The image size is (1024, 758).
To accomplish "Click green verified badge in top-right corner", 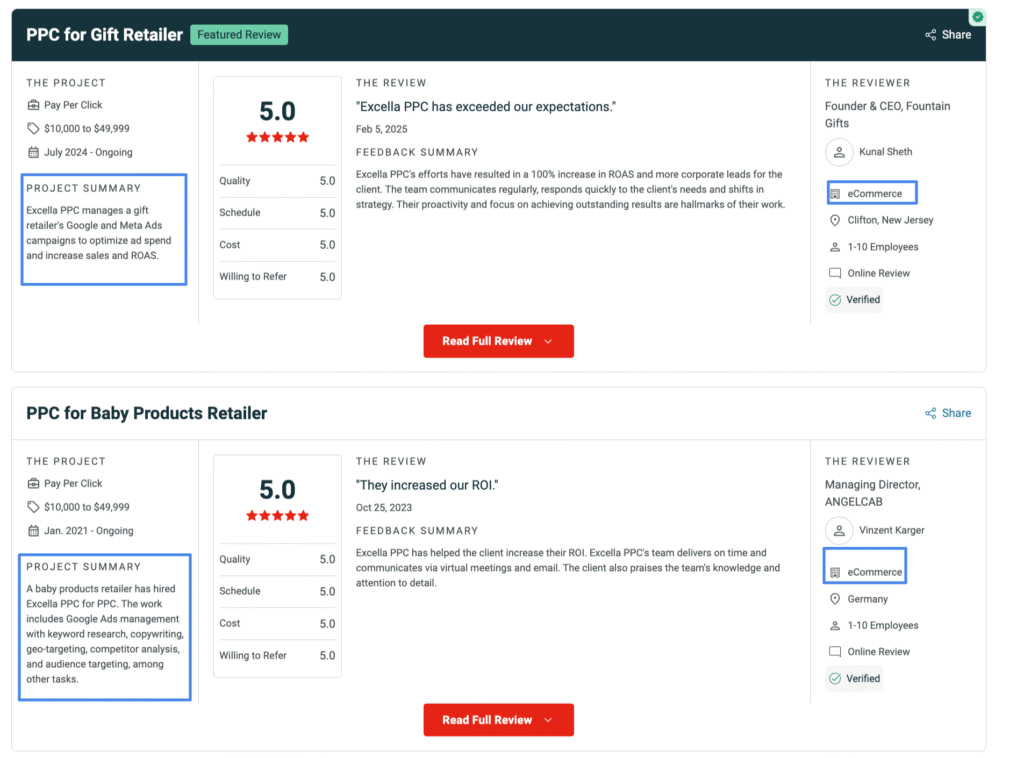I will coord(977,17).
